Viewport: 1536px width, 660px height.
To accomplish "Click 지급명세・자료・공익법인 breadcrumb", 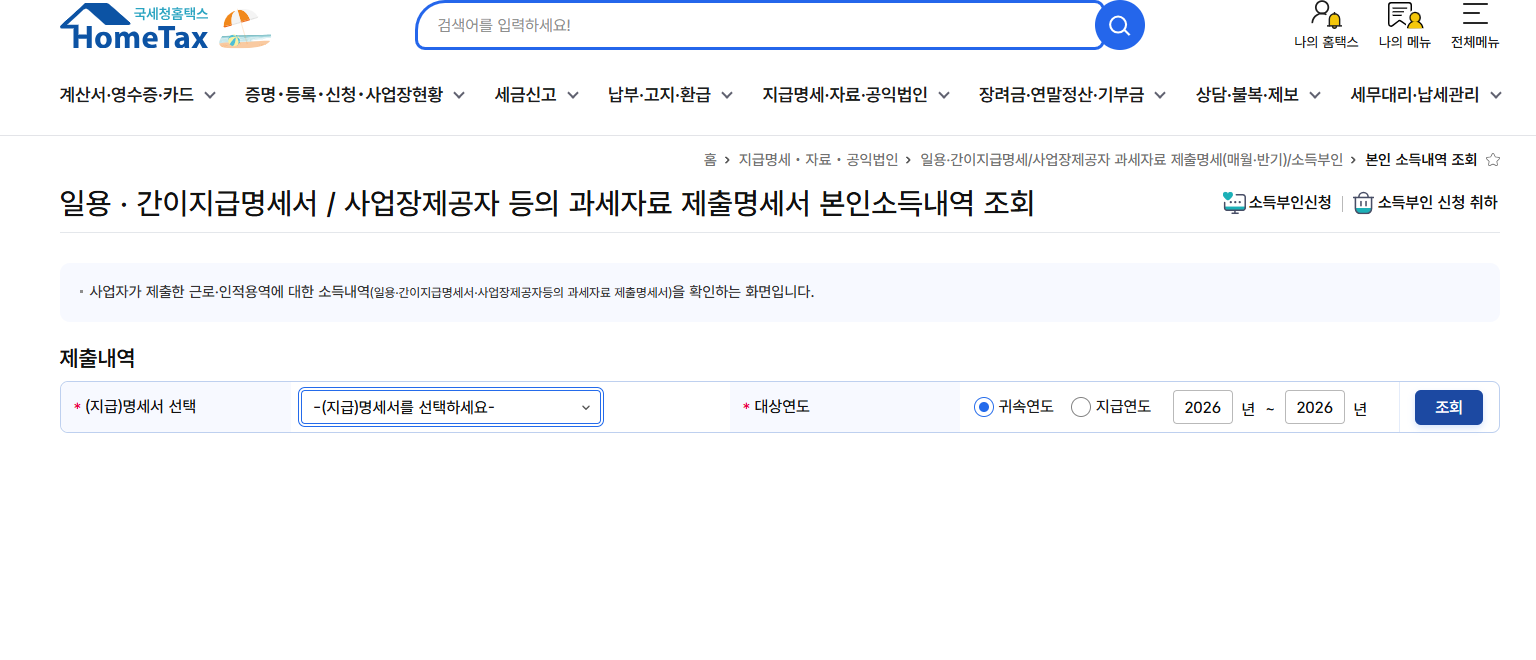I will pos(818,160).
